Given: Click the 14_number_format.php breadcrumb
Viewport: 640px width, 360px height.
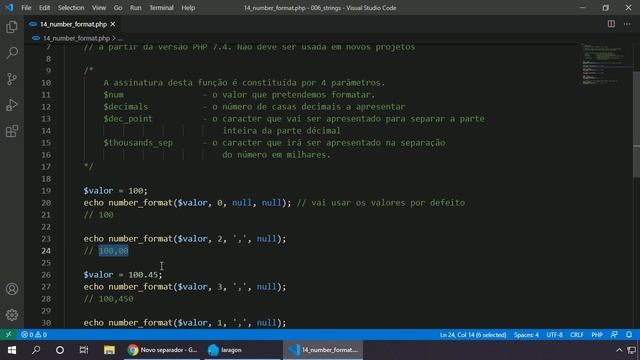Looking at the screenshot, I should (76, 38).
